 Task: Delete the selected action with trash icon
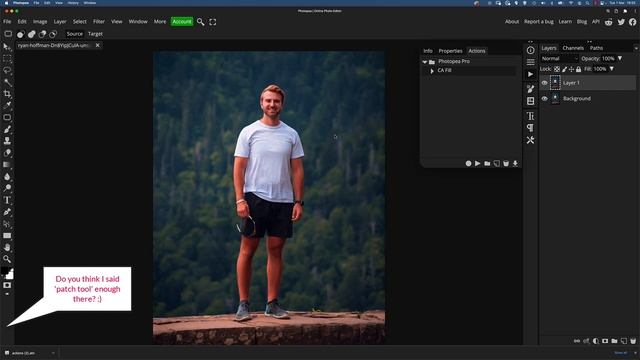pos(506,163)
